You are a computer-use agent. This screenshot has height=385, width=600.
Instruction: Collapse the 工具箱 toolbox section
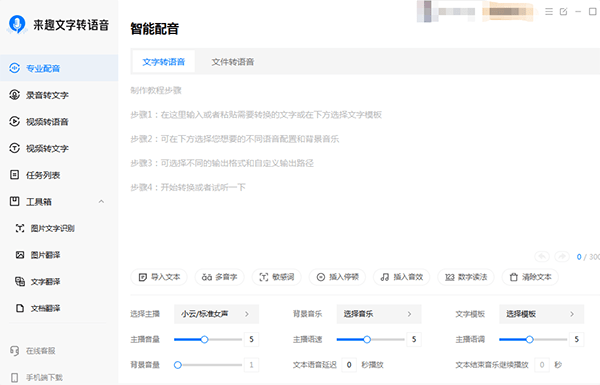pos(101,202)
